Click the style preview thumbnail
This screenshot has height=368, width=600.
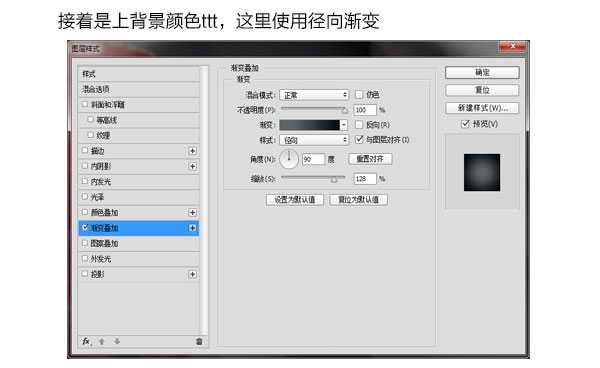point(482,172)
